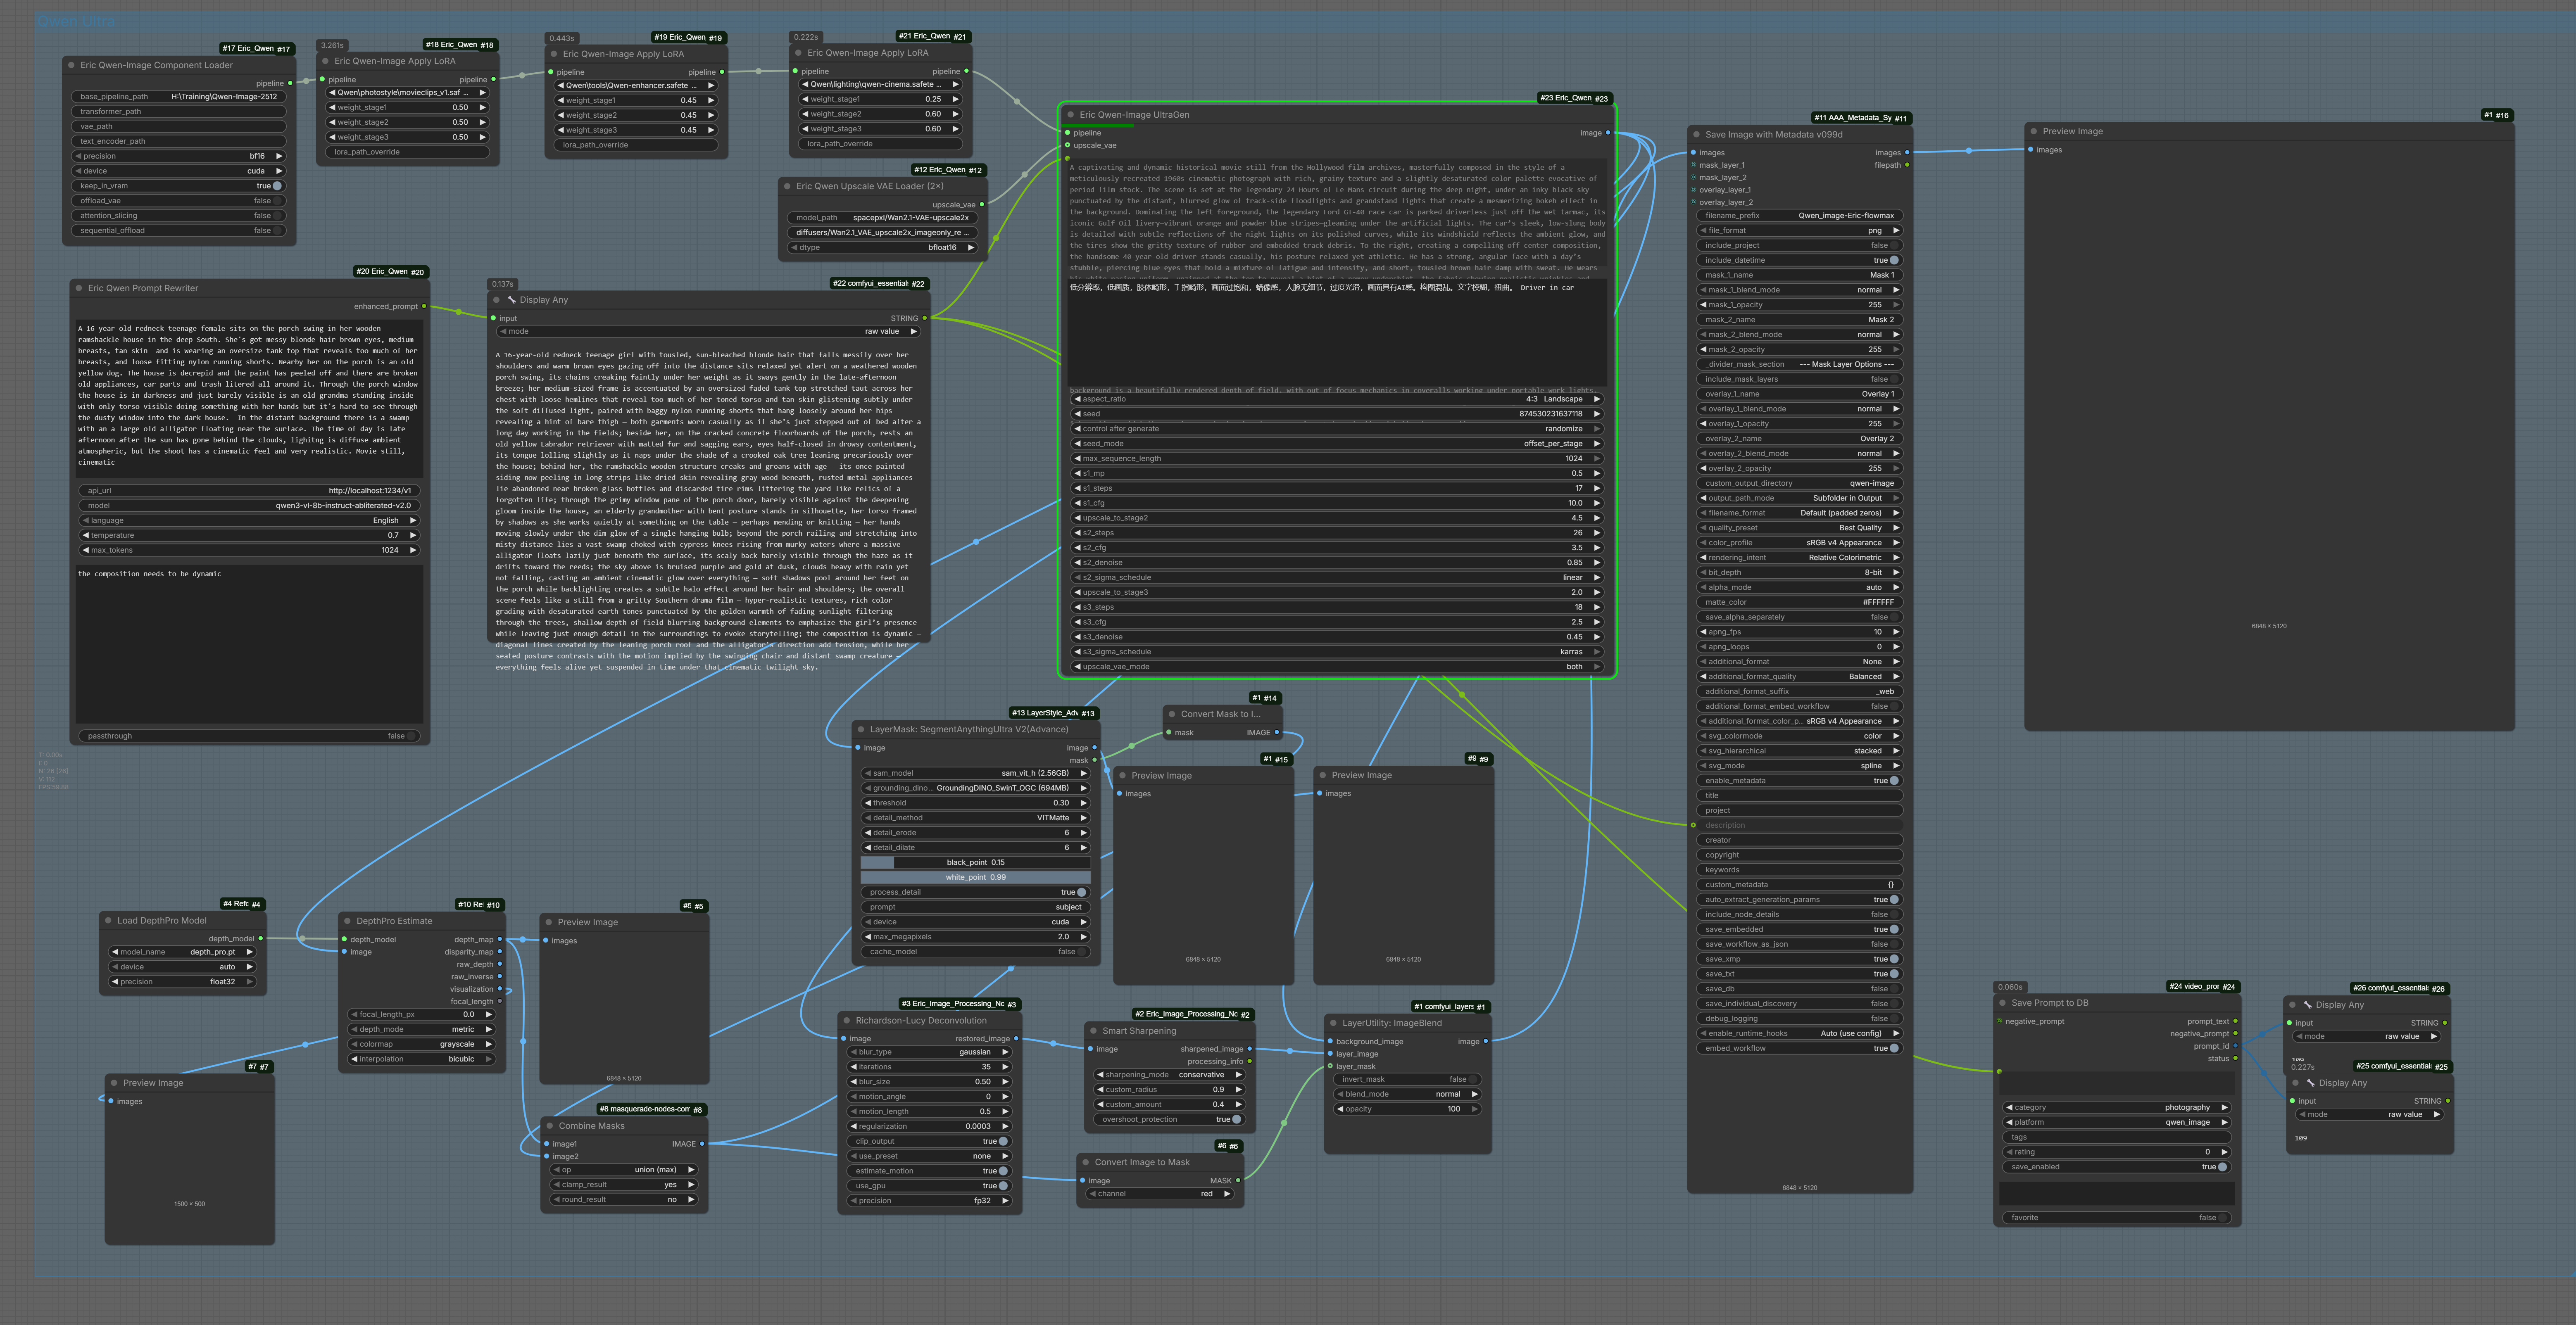Click the base_pipeline_path field
The height and width of the screenshot is (1325, 2576).
click(x=179, y=97)
